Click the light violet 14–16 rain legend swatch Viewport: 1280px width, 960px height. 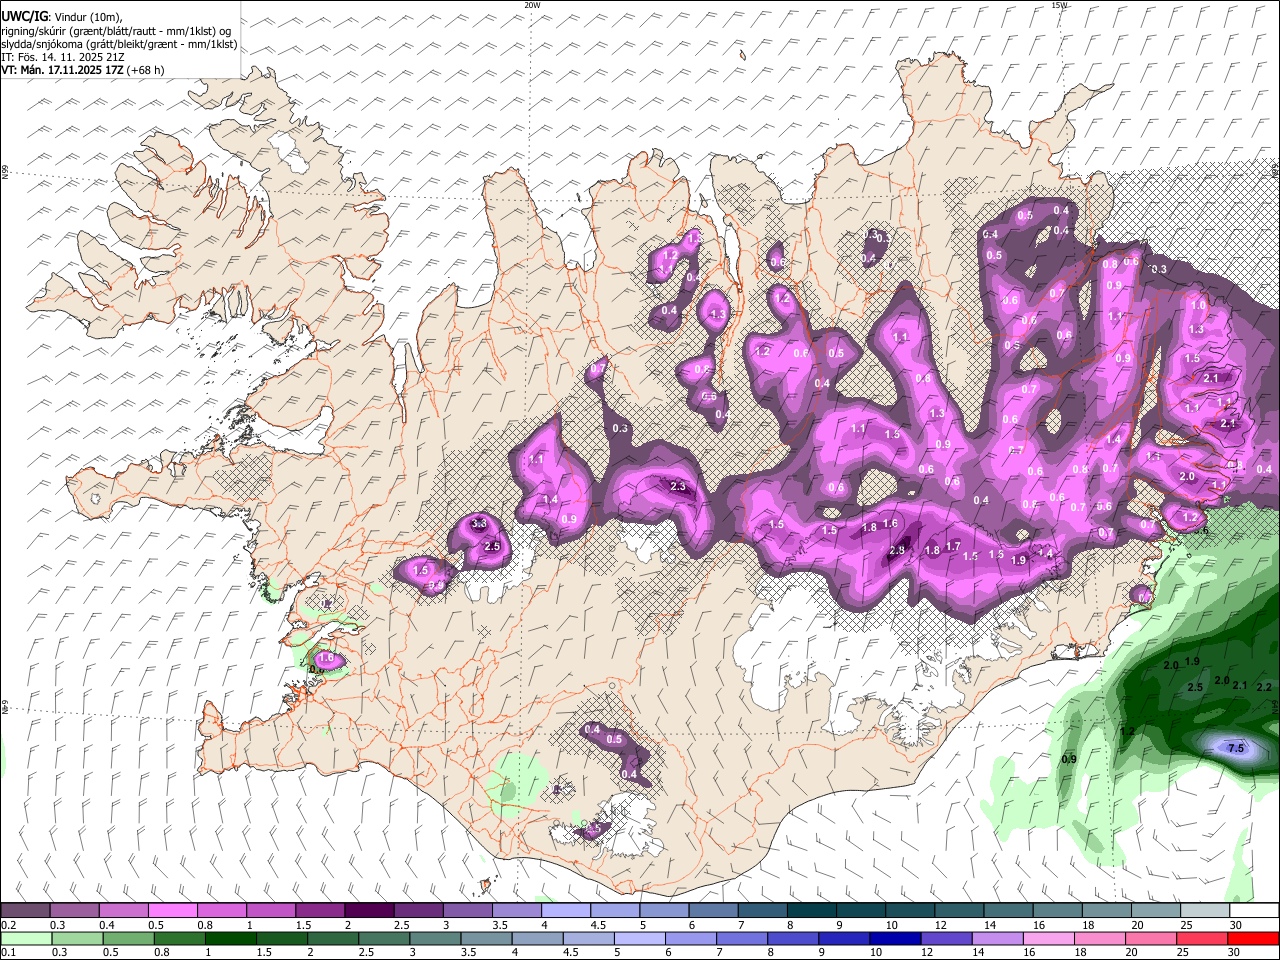(997, 938)
